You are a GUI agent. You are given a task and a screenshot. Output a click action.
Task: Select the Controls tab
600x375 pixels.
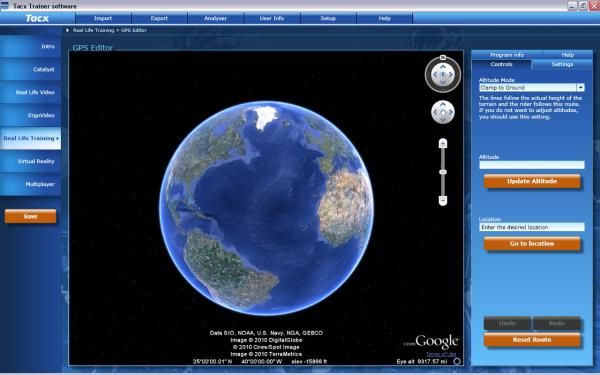pos(501,64)
